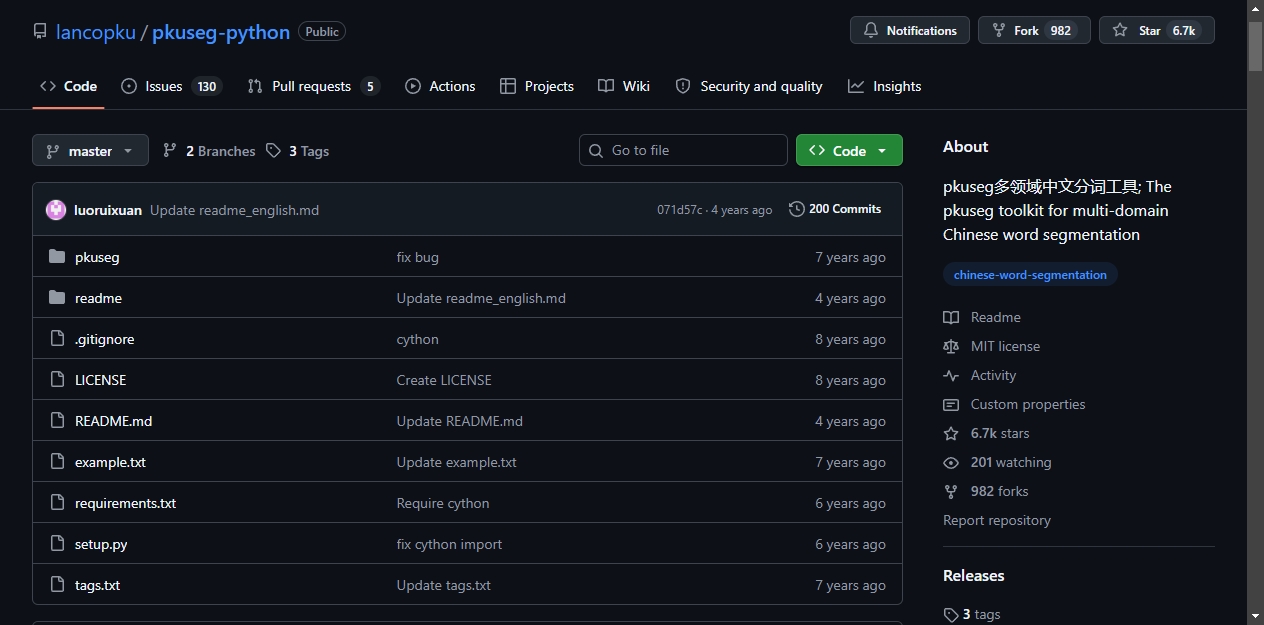Click the file icon next to README.md

57,421
